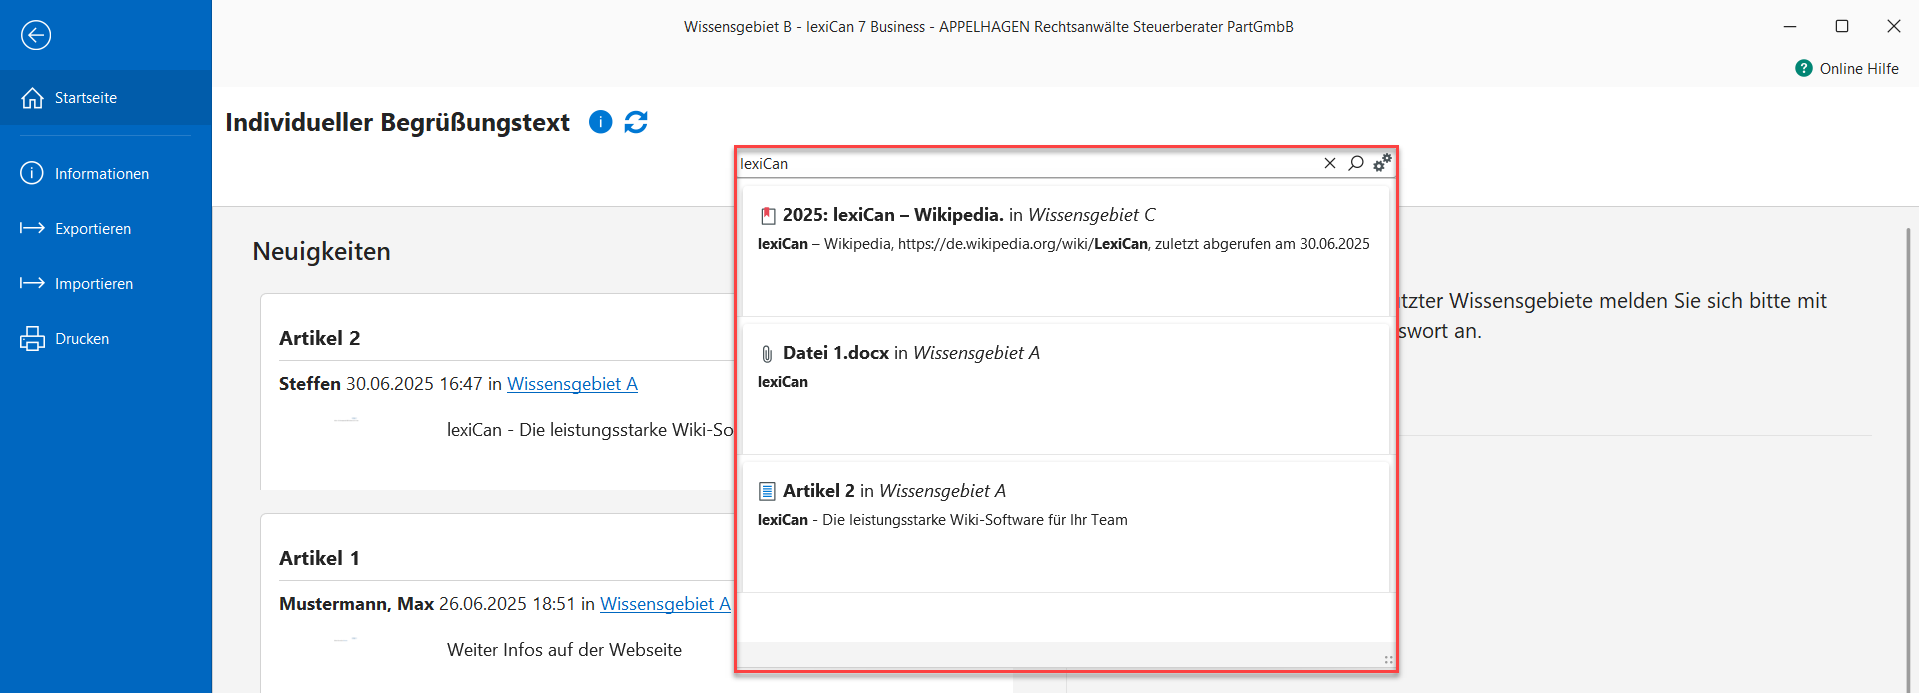This screenshot has width=1919, height=693.
Task: Click the paperclip icon of Datei 1.docx
Action: click(x=767, y=353)
